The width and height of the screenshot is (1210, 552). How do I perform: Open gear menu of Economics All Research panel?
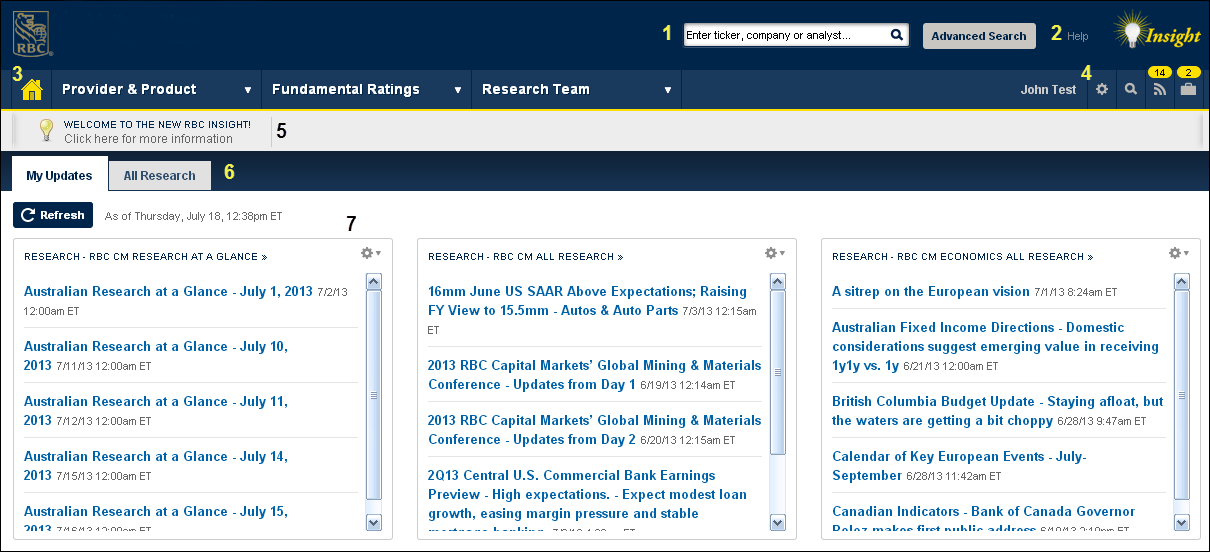coord(1179,254)
